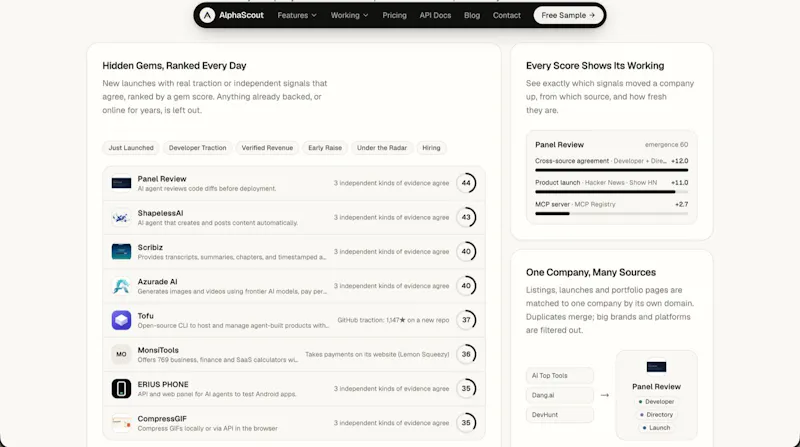The width and height of the screenshot is (800, 447).
Task: Open the Panel Review row thumbnail
Action: pos(121,183)
